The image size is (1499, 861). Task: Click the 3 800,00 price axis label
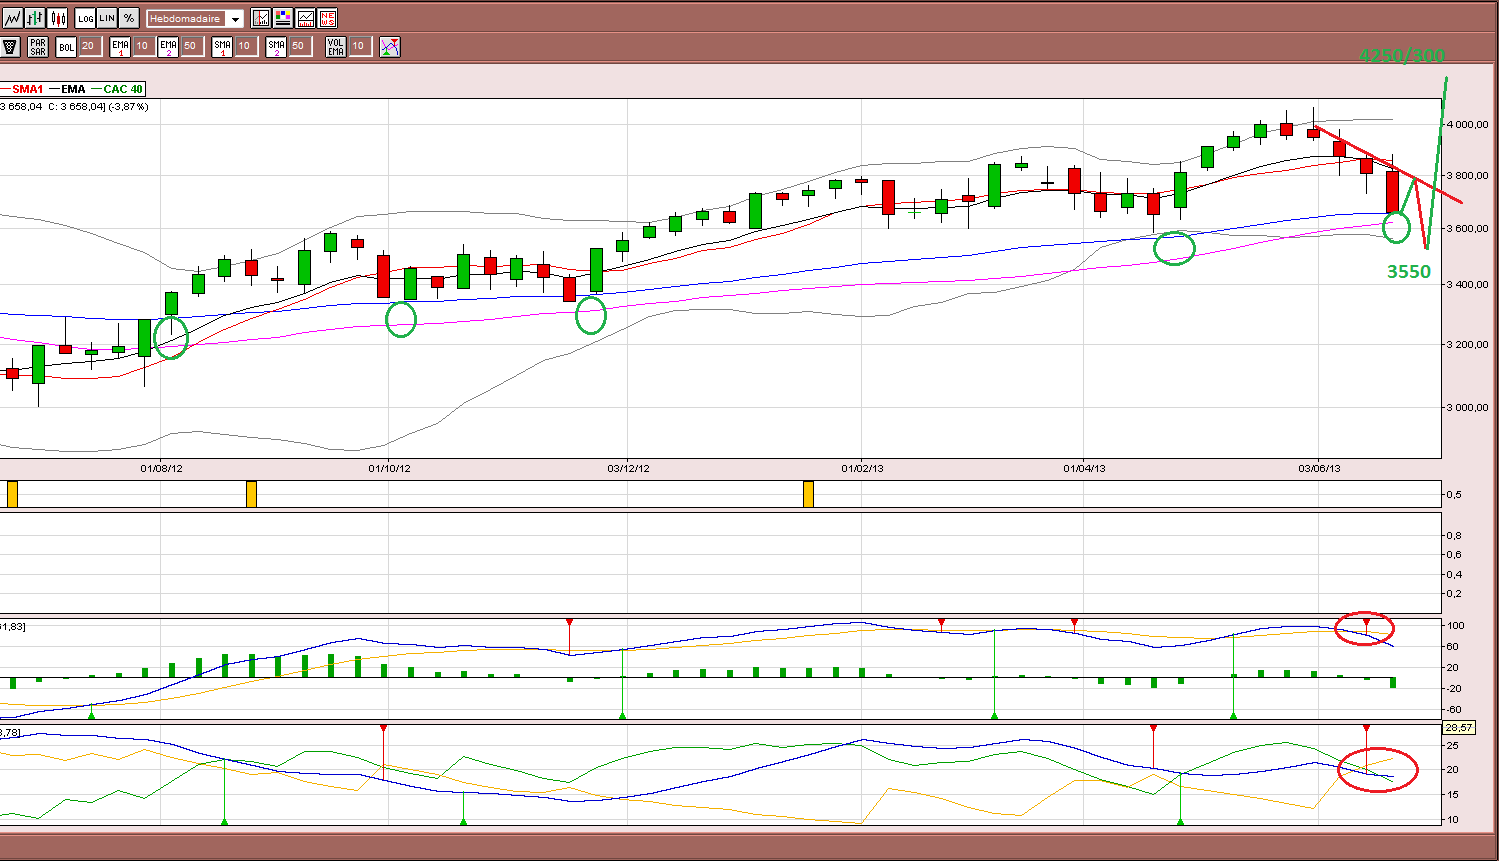pos(1466,176)
